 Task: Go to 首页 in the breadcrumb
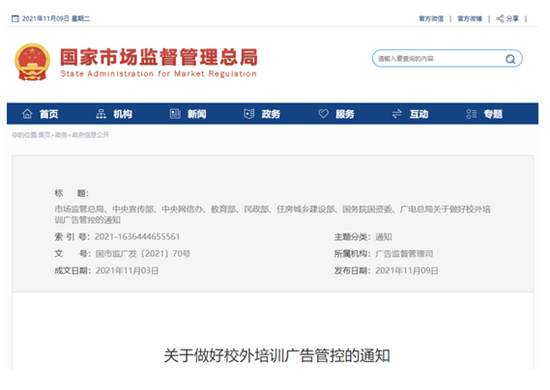point(44,135)
